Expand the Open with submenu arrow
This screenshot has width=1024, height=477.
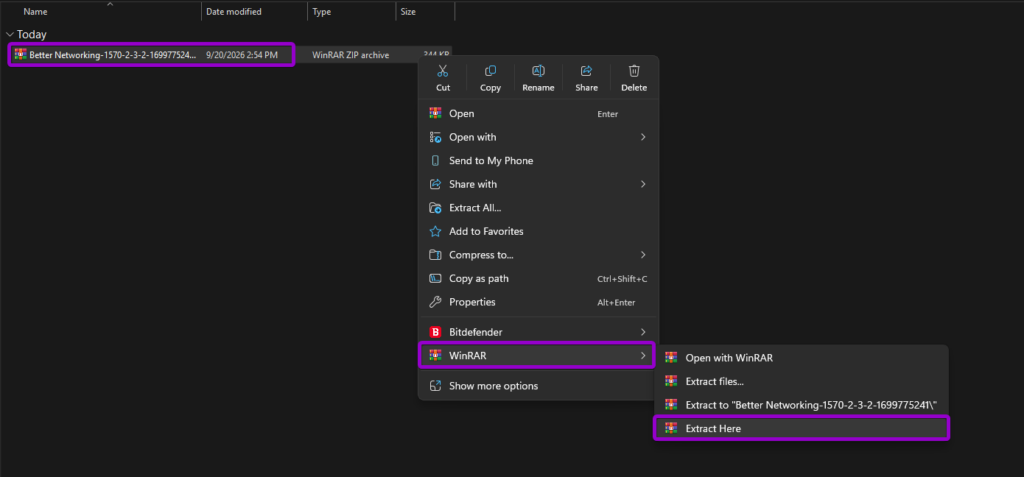643,137
